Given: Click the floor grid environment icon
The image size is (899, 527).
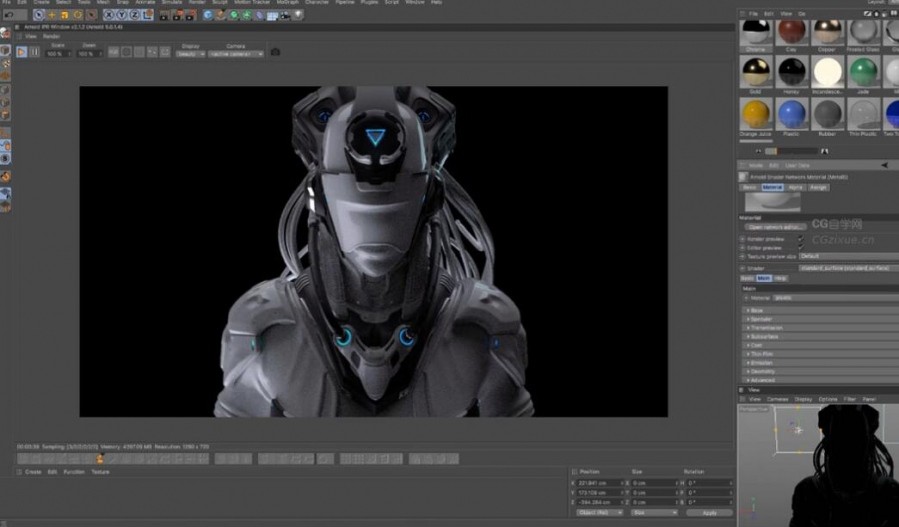Looking at the screenshot, I should pyautogui.click(x=273, y=15).
